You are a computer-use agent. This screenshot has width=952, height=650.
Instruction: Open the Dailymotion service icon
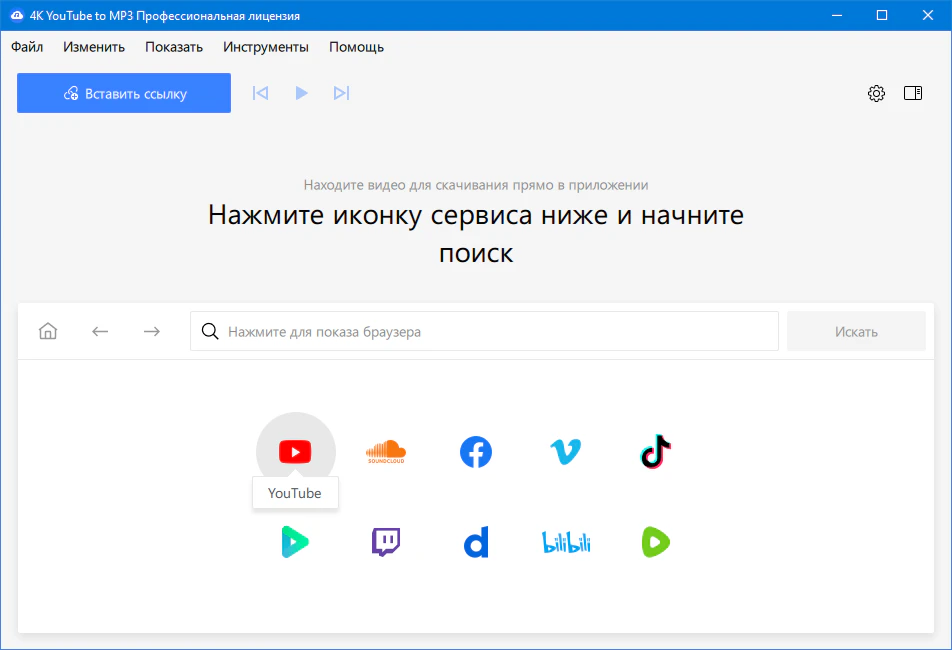tap(476, 542)
